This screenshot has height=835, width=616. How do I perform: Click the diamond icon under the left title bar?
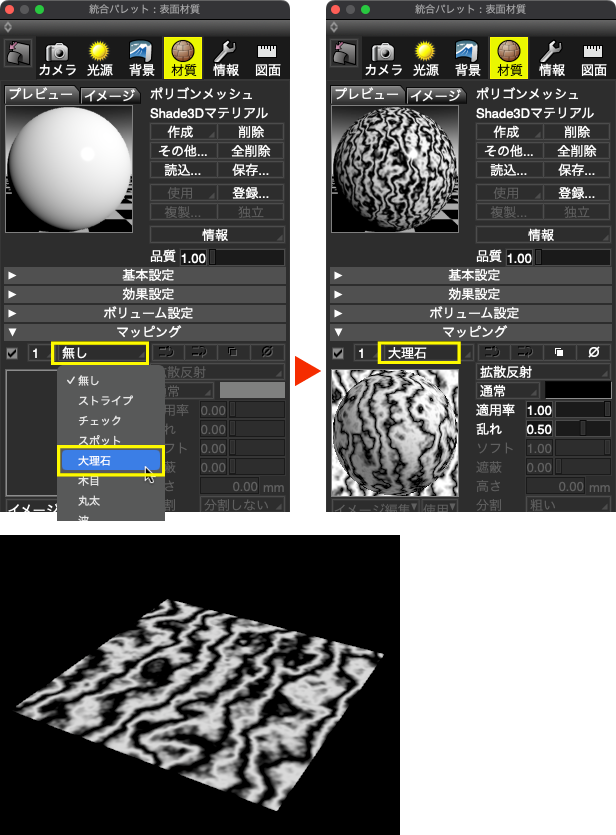[x=8, y=27]
